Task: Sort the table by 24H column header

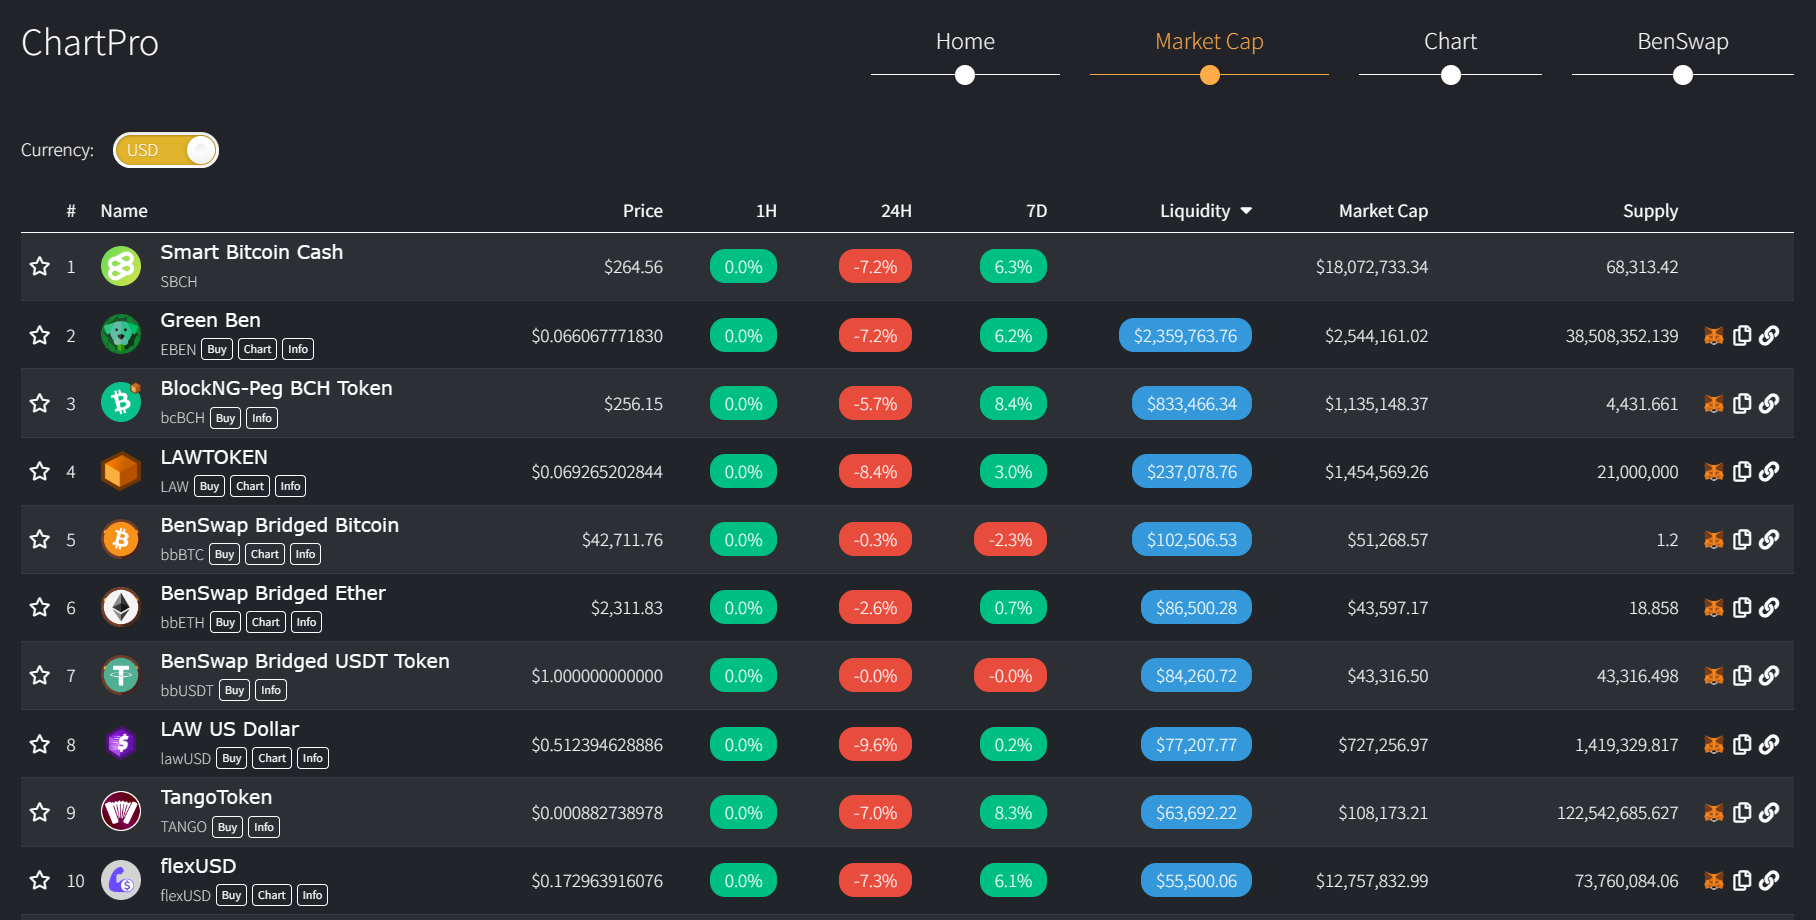Action: [x=895, y=211]
